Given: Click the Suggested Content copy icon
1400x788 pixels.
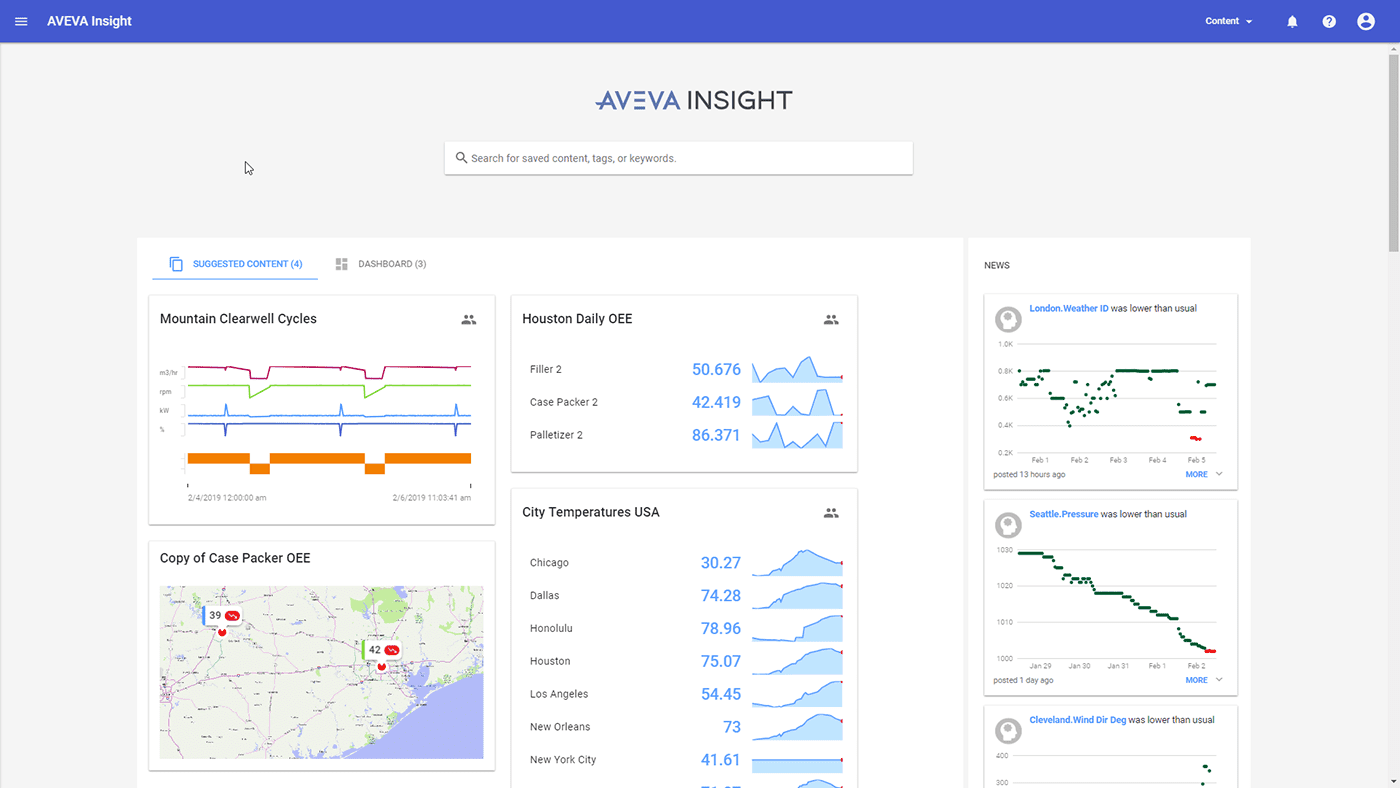Looking at the screenshot, I should tap(176, 264).
